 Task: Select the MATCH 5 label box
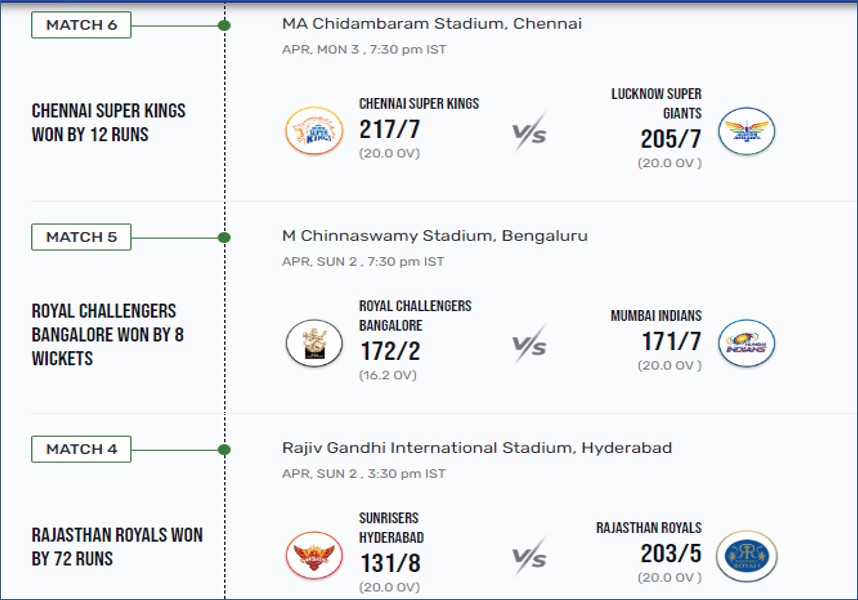81,237
